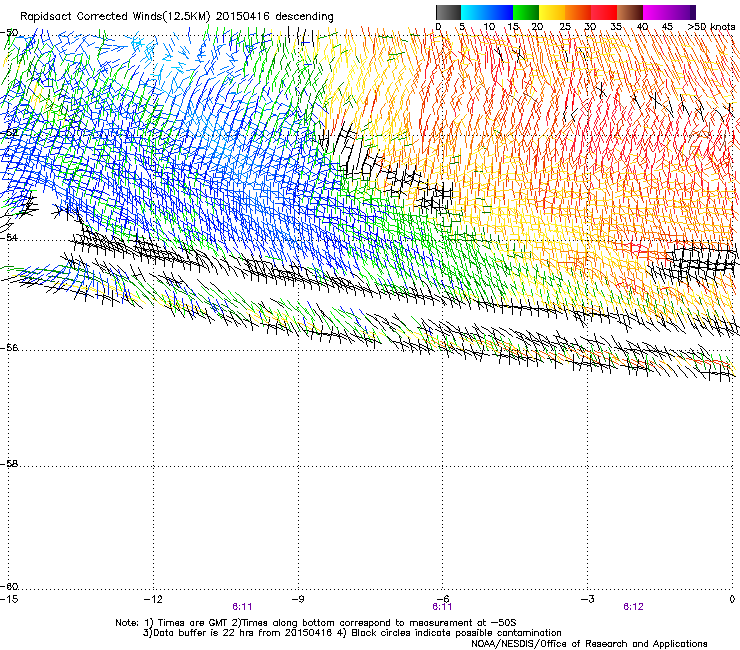
Task: Click the '-56' latitude axis label
Action: point(9,347)
